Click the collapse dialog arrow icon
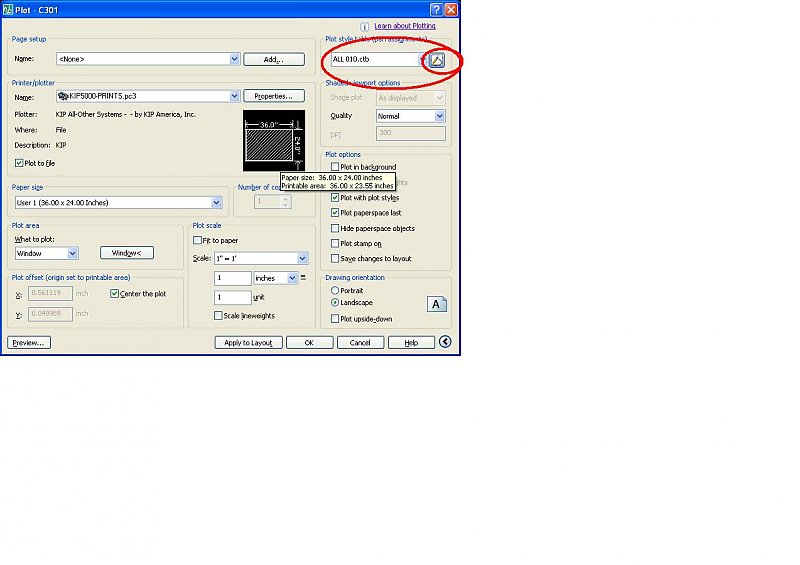This screenshot has height=565, width=800. pos(445,341)
